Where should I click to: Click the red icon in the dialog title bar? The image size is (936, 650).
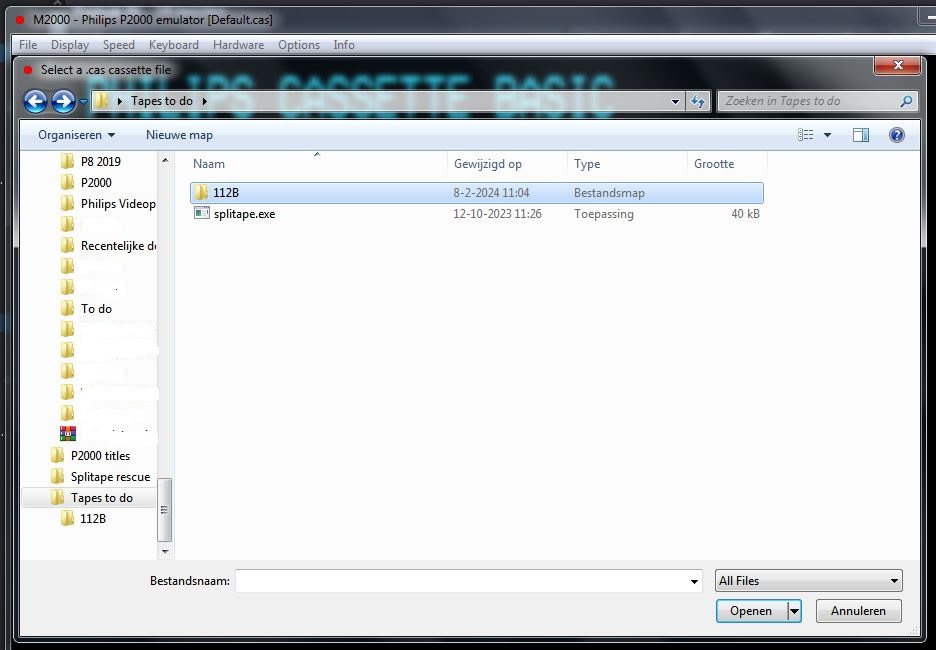coord(27,70)
